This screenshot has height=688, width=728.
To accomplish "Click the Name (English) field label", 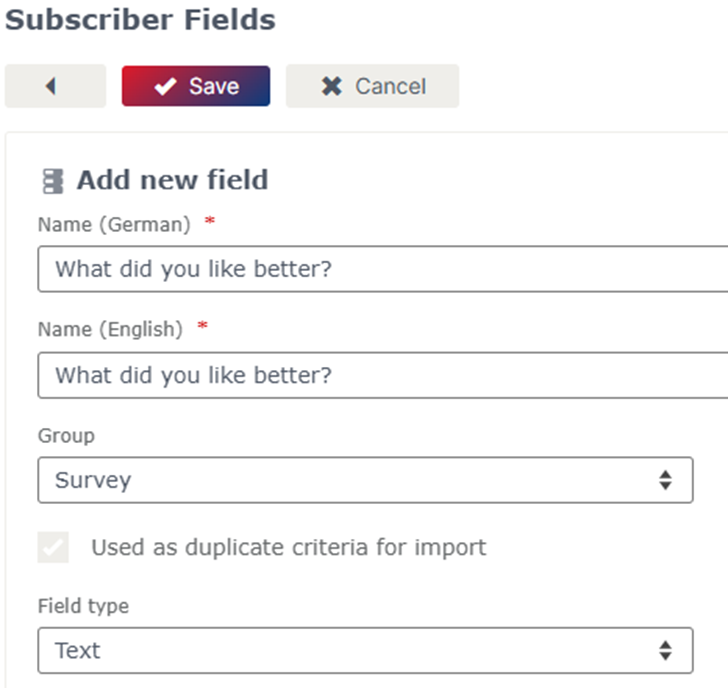I will (x=110, y=330).
